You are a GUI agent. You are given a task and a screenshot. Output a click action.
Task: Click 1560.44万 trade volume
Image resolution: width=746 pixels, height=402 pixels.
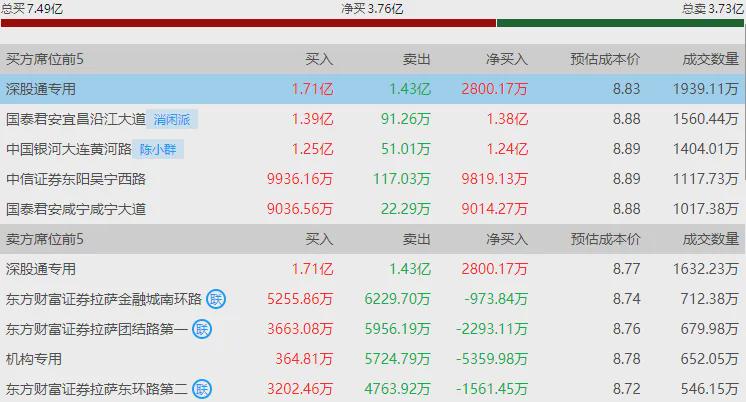point(706,119)
